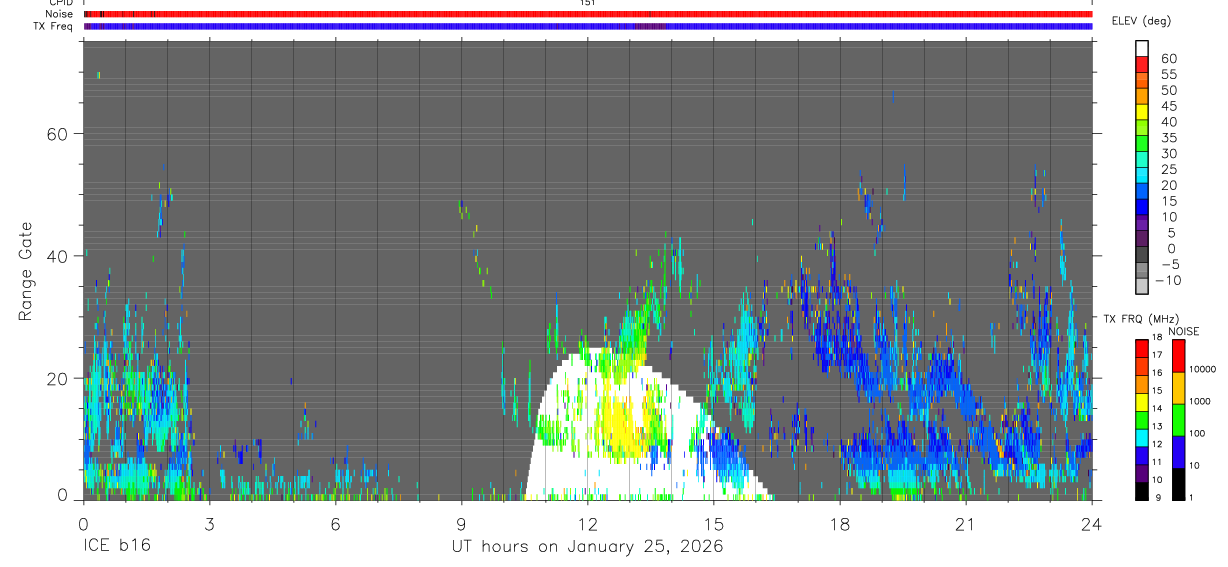Viewport: 1228px width, 567px height.
Task: Click the UT hours tick label 6
Action: point(335,523)
